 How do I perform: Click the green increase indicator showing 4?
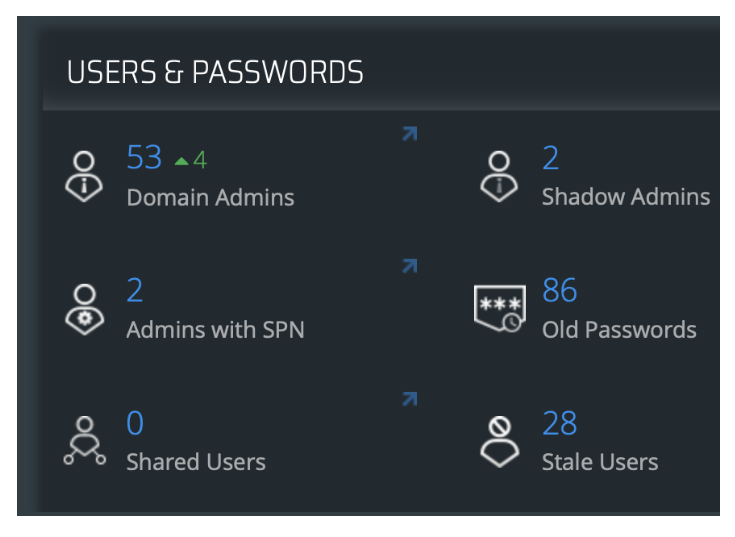coord(191,160)
